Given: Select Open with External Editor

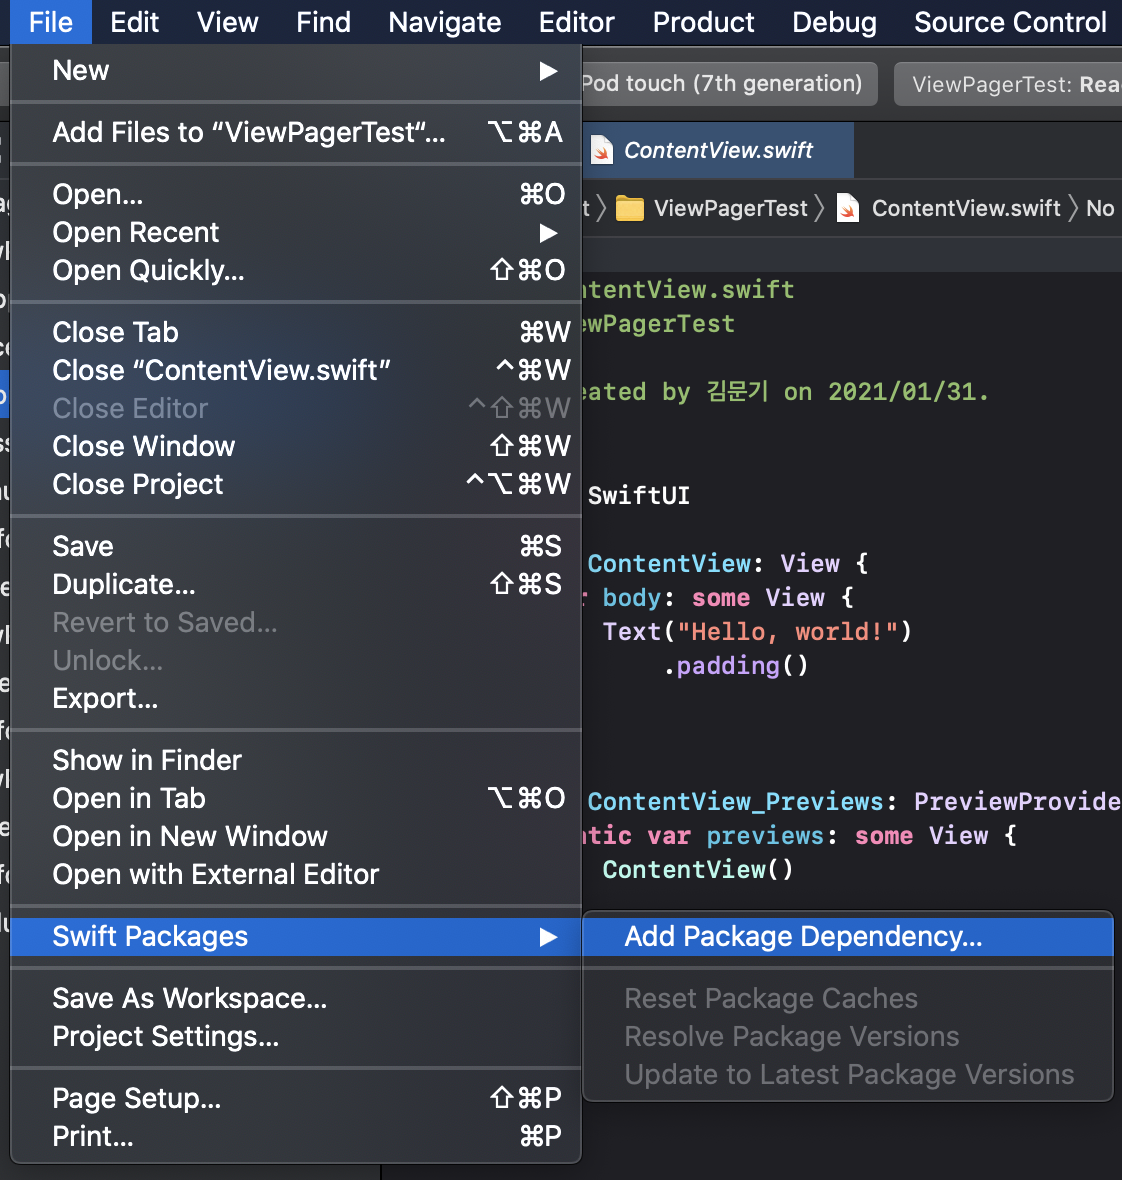Looking at the screenshot, I should pyautogui.click(x=296, y=874).
